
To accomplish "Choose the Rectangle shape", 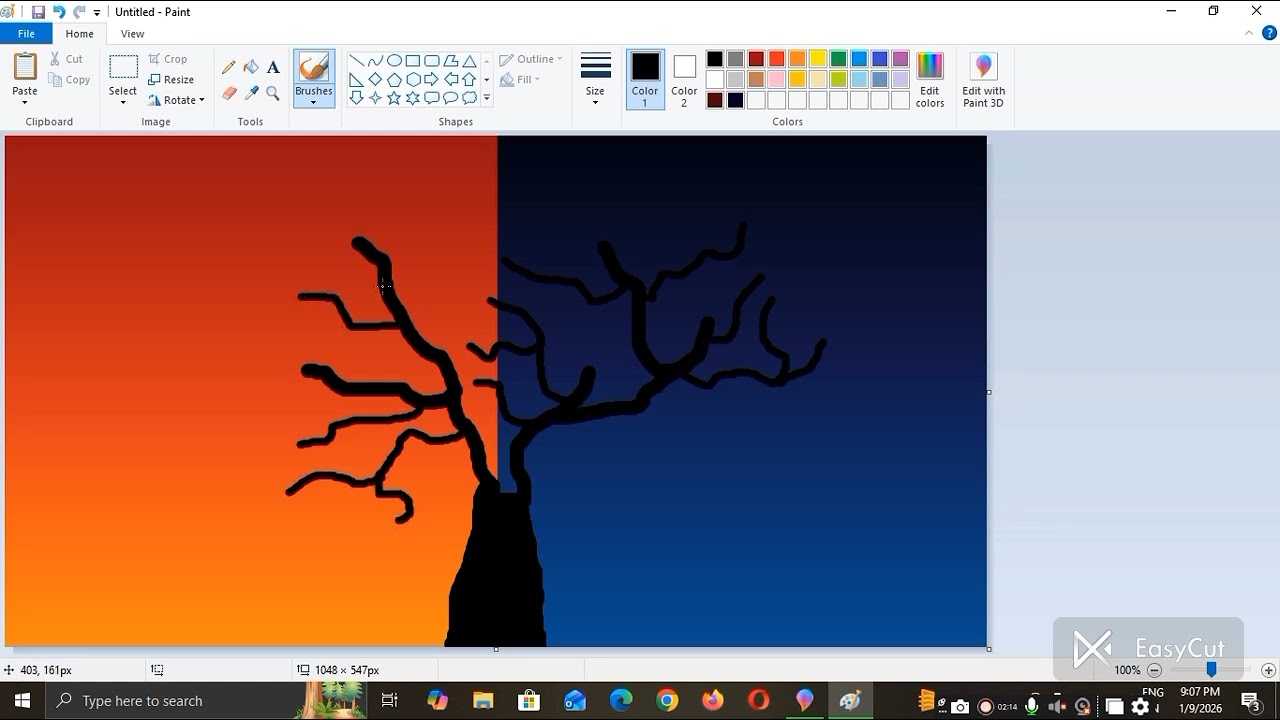I will (x=413, y=61).
